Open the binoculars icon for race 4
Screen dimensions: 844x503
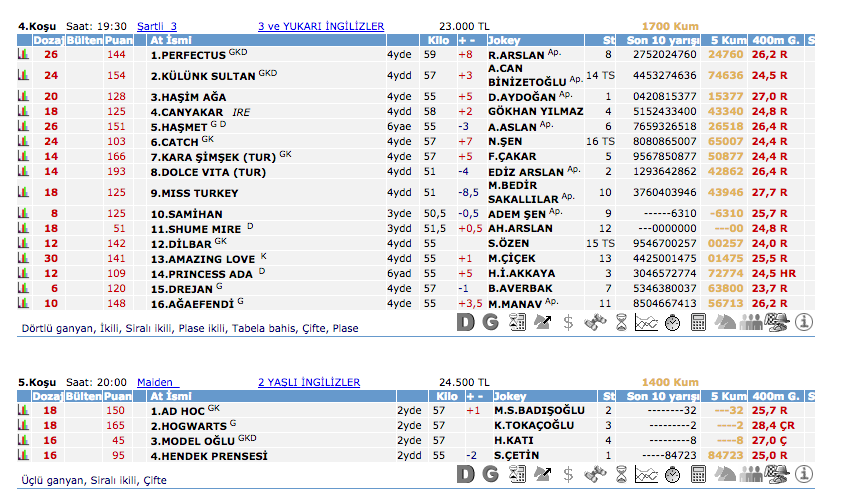(595, 323)
